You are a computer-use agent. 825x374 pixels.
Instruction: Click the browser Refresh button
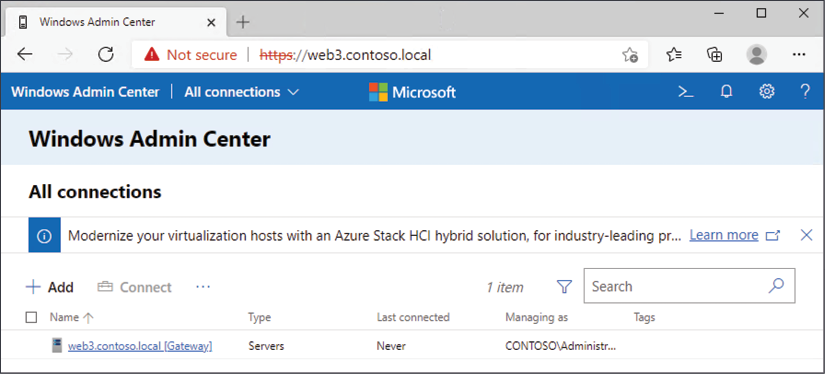(106, 54)
